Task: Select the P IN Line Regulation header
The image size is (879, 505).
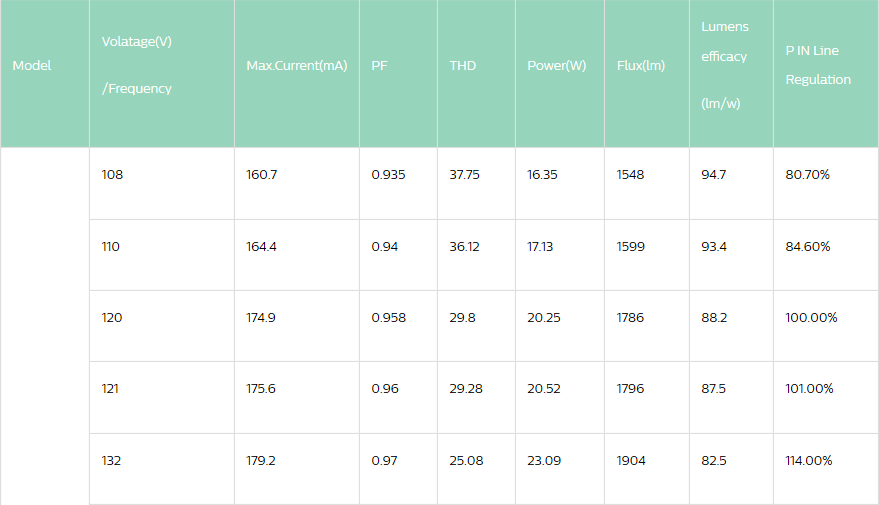Action: click(818, 65)
